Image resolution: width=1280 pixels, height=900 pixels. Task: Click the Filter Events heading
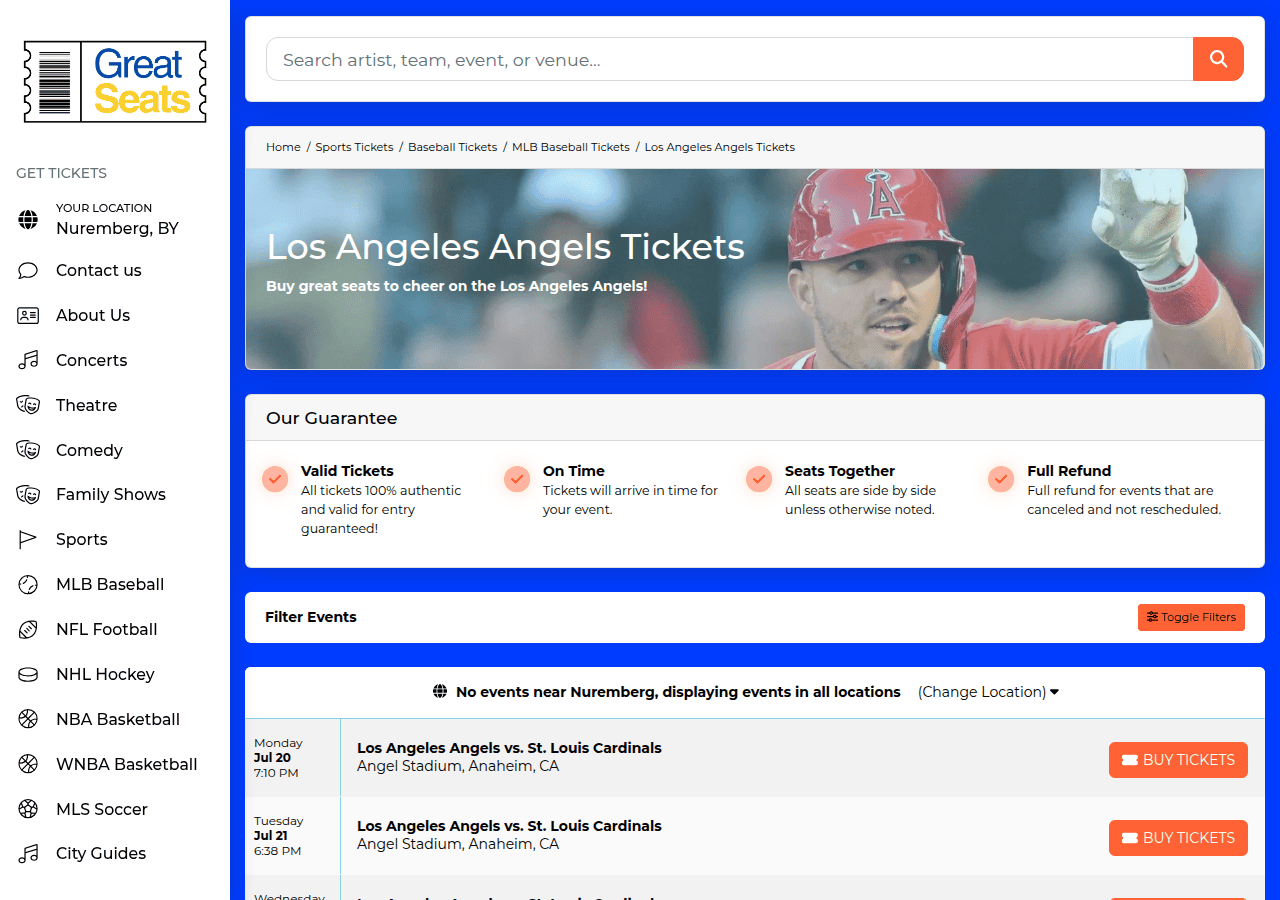coord(311,617)
